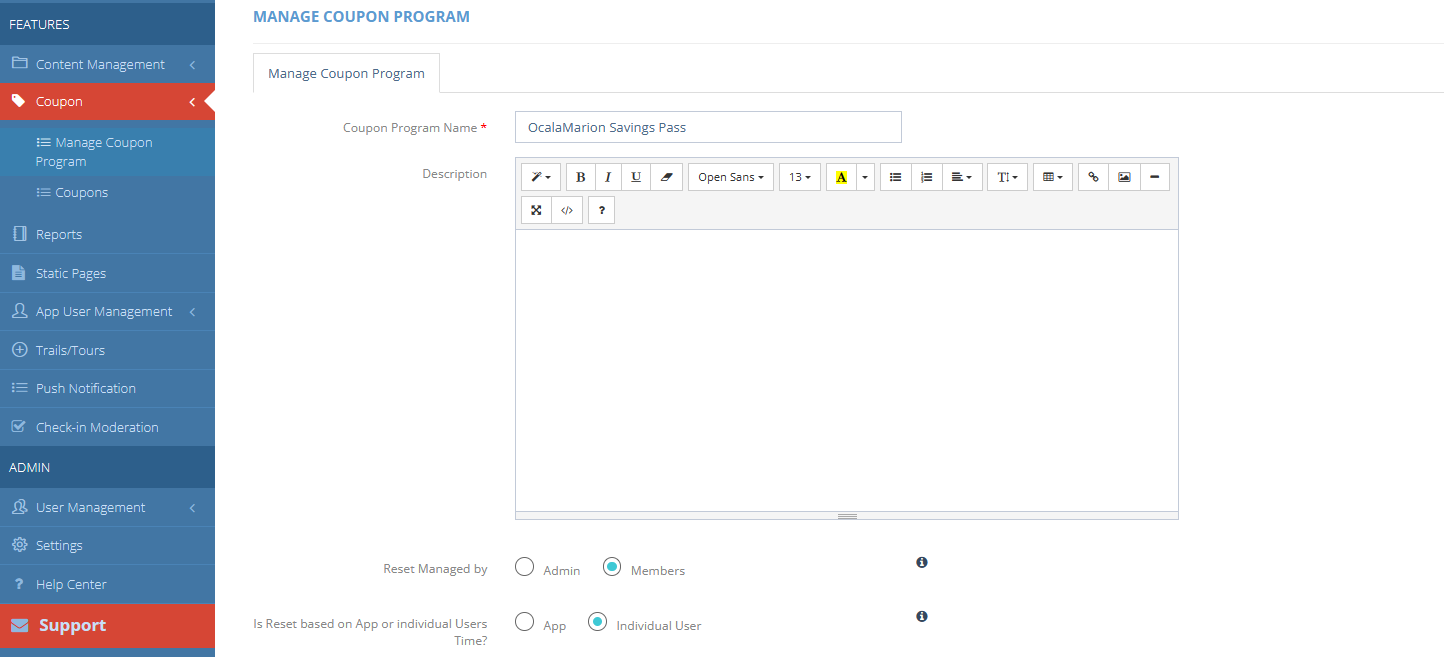Viewport: 1444px width, 657px height.
Task: Switch to code view in editor
Action: click(567, 210)
